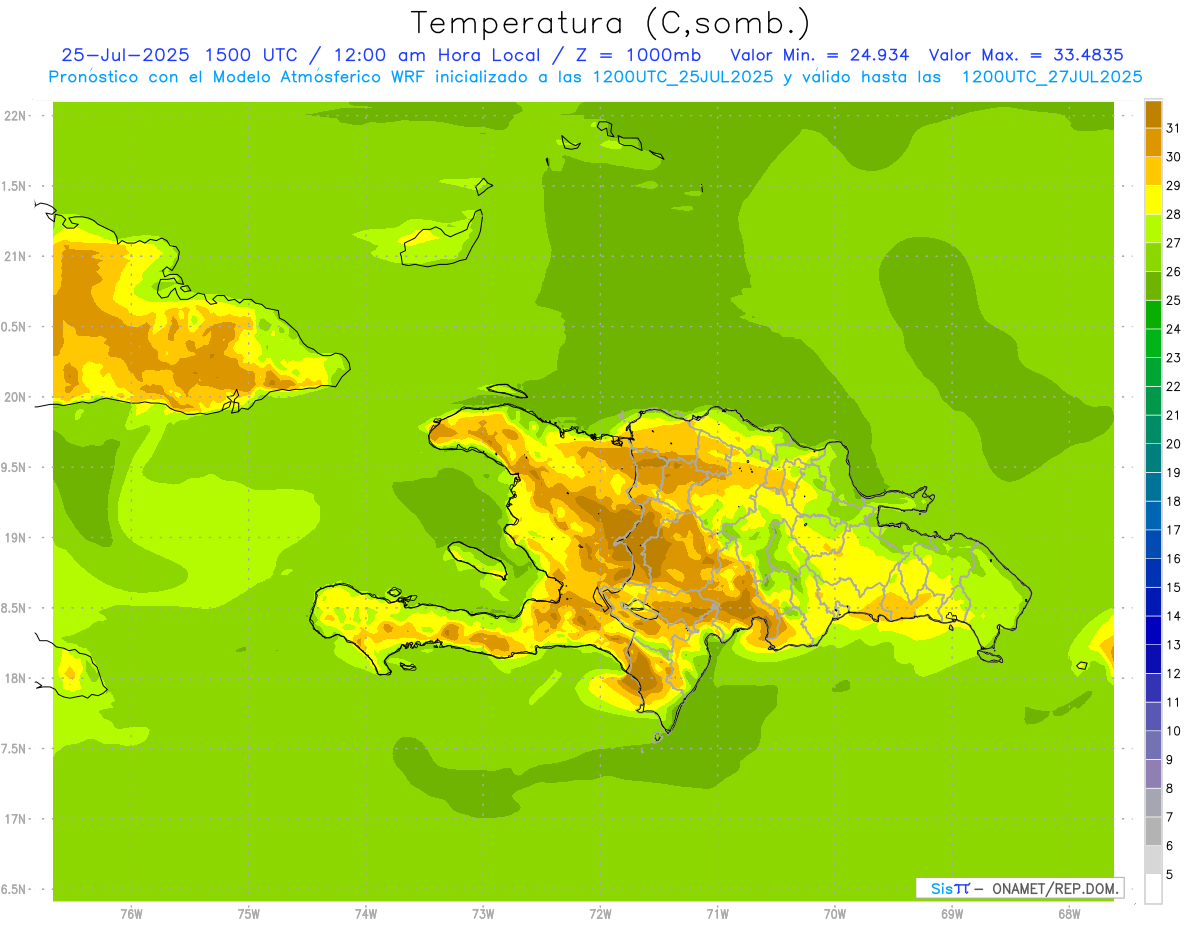Click the '26' value on the color scale
This screenshot has width=1200, height=927.
pos(1173,271)
